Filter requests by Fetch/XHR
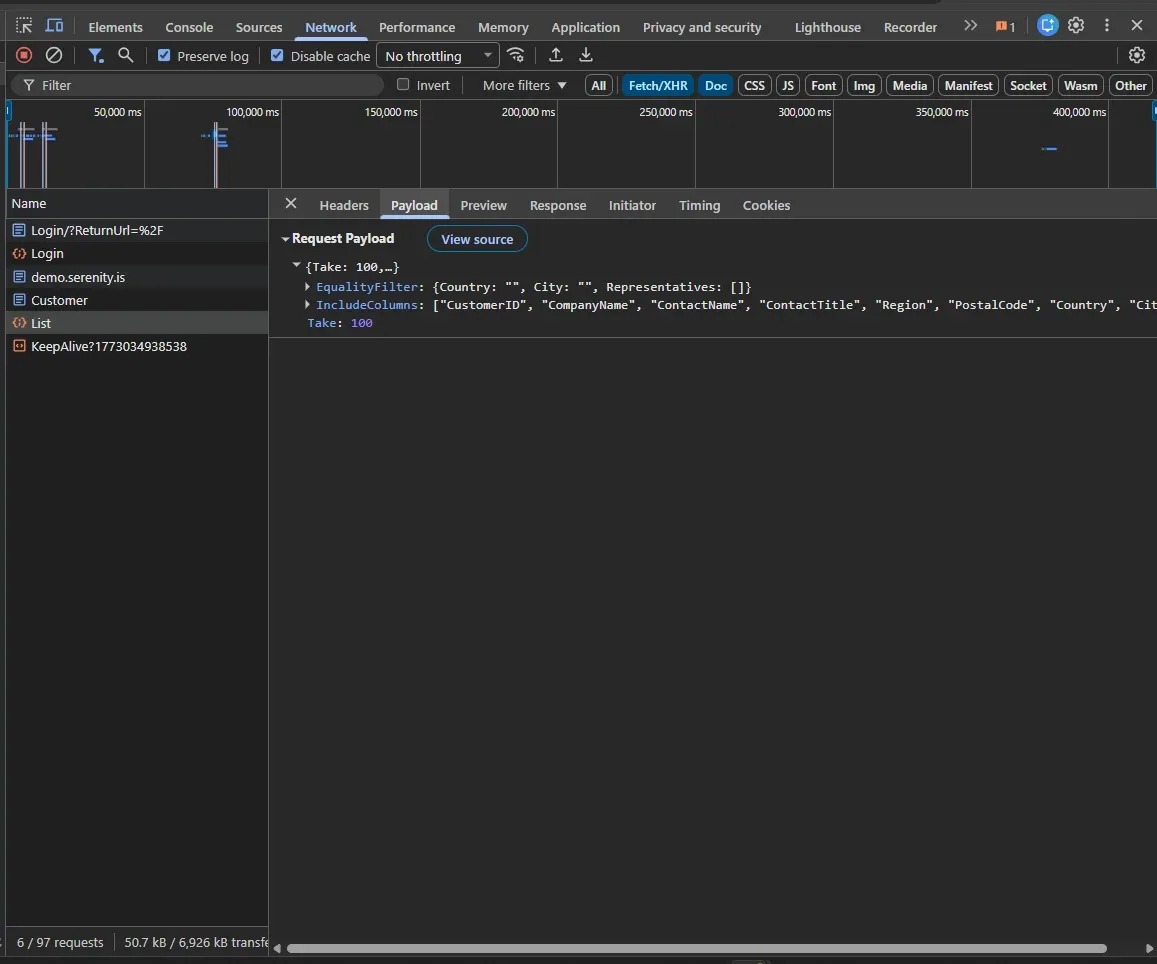Viewport: 1157px width, 964px height. [658, 85]
